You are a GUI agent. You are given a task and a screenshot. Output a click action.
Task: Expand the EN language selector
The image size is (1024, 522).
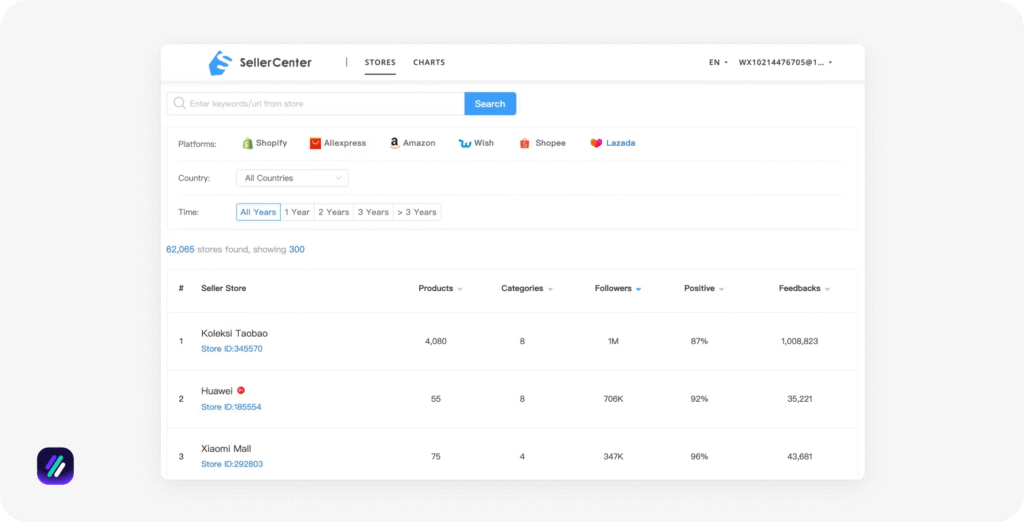coord(718,62)
